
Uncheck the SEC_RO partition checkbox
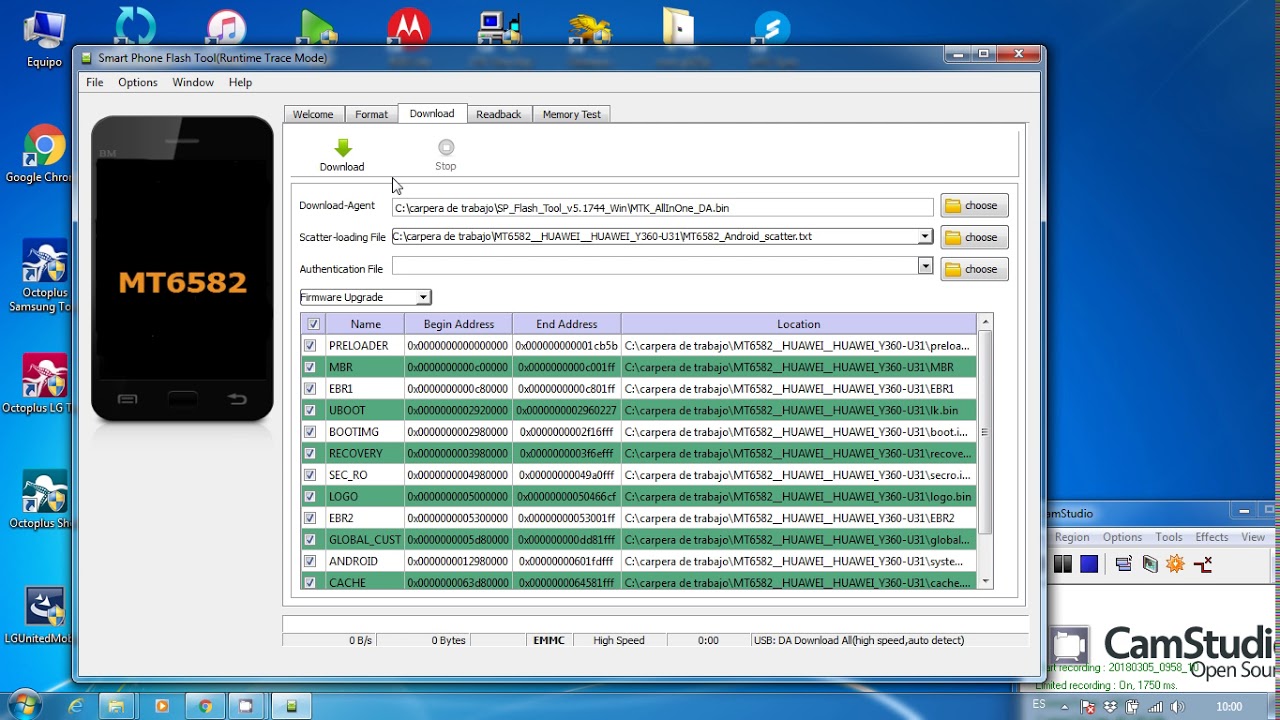(310, 475)
